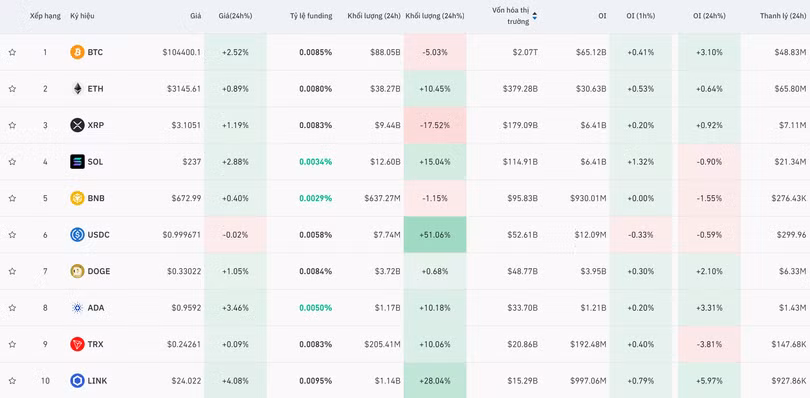The height and width of the screenshot is (398, 810).
Task: Toggle the ADA favorite star
Action: coord(12,308)
